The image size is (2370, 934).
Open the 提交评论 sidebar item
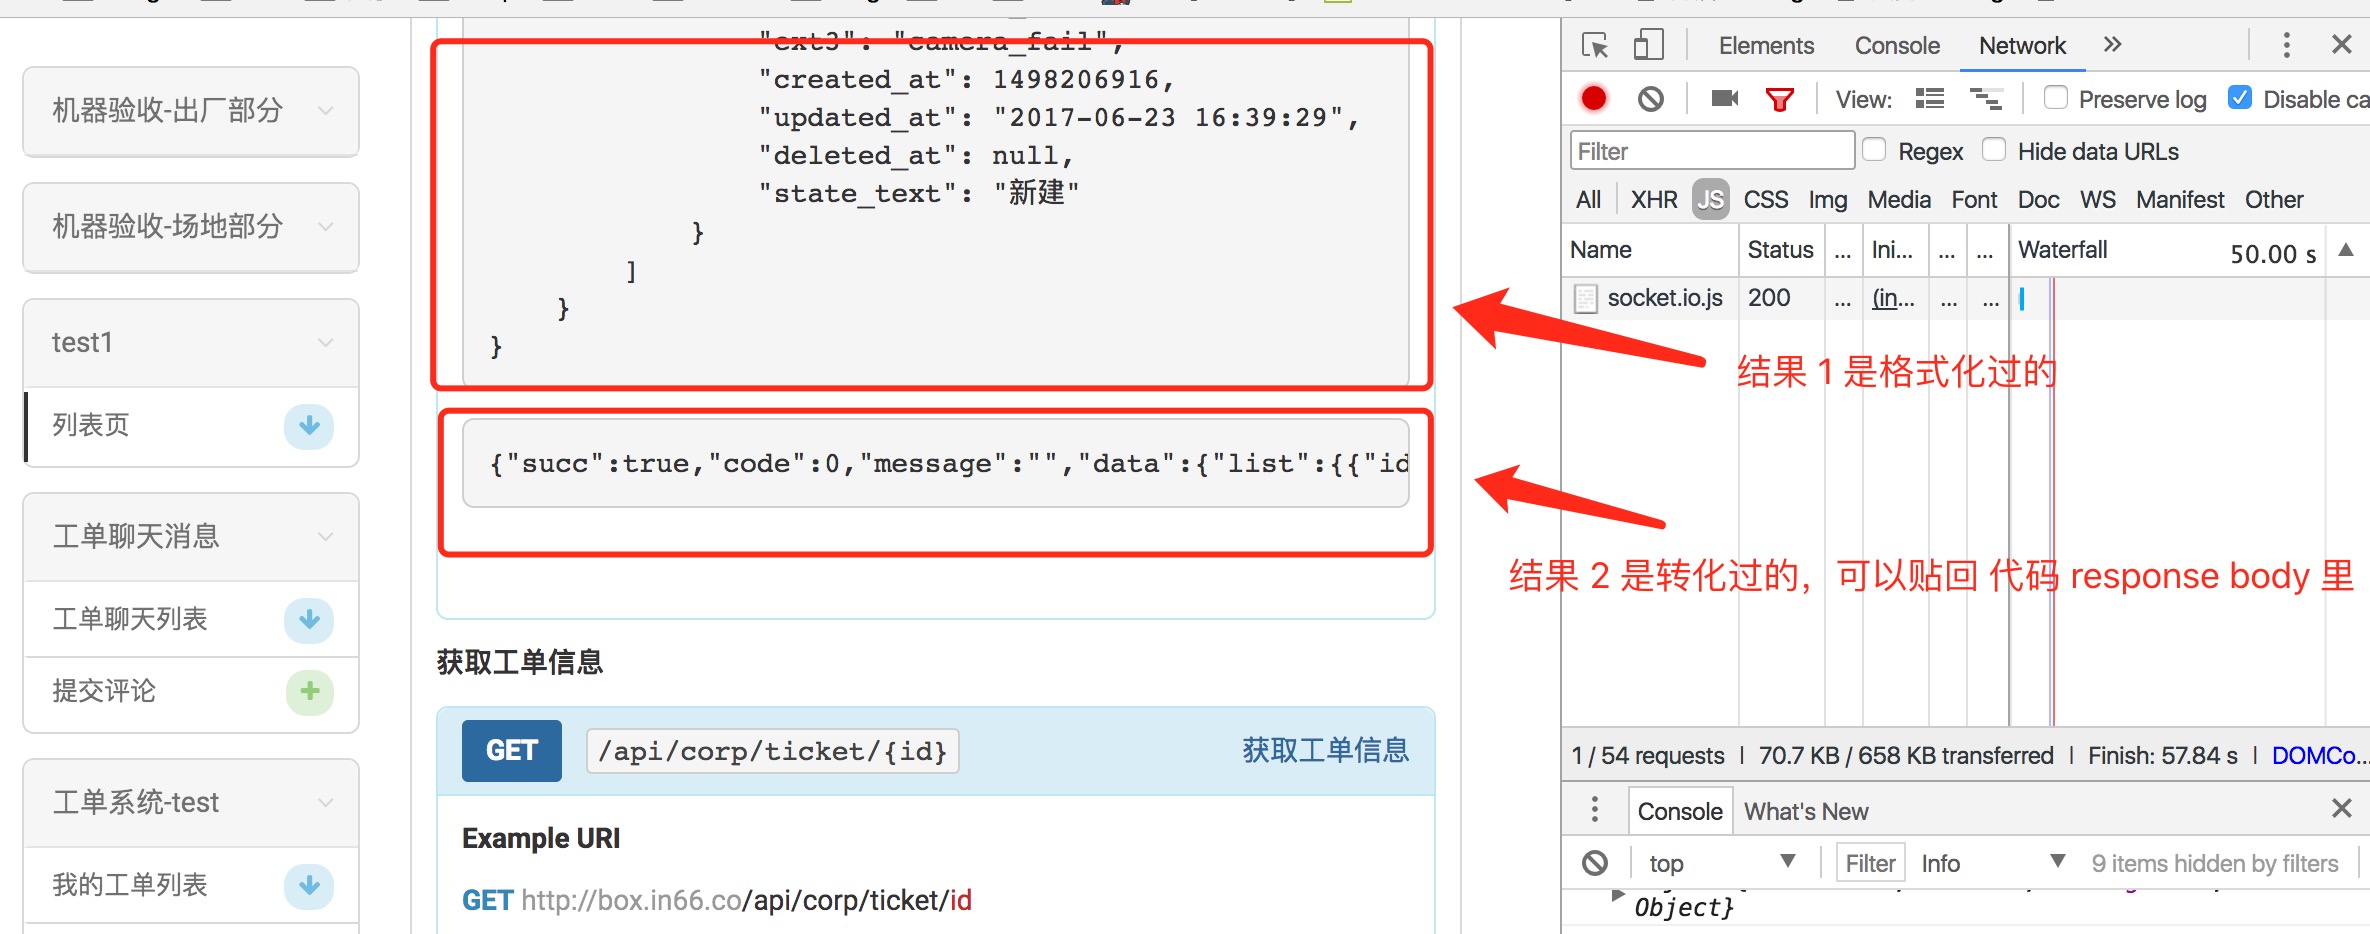[x=191, y=692]
